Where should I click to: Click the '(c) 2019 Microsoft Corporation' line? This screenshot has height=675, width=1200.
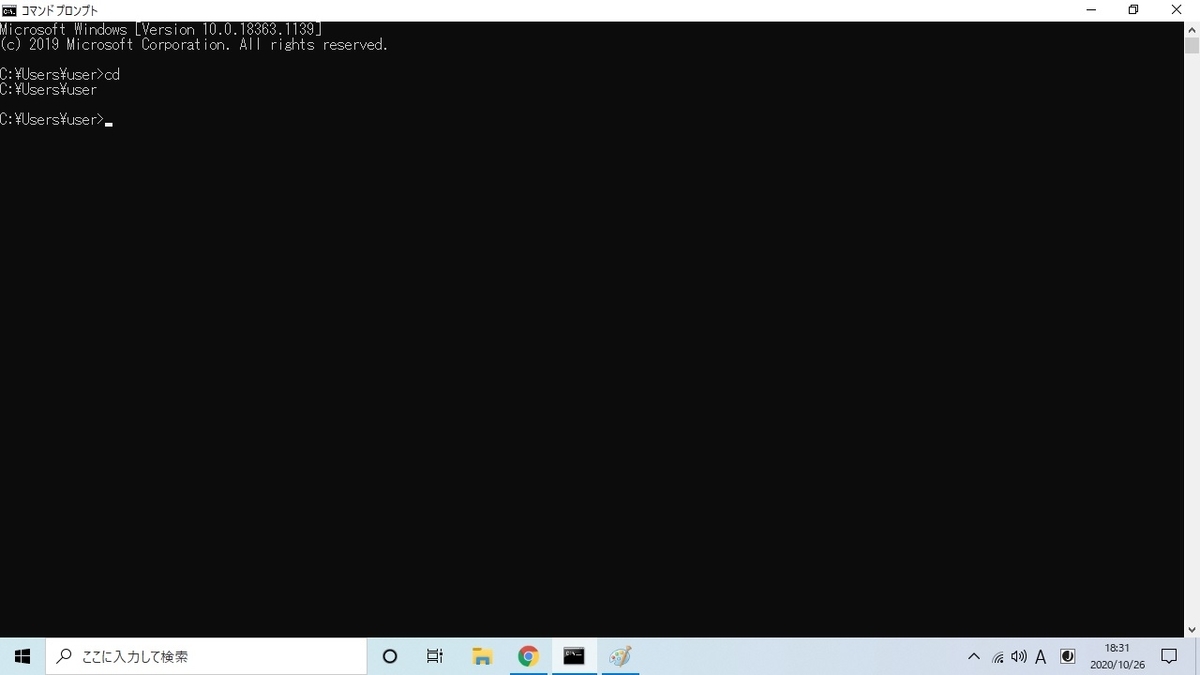pos(194,45)
